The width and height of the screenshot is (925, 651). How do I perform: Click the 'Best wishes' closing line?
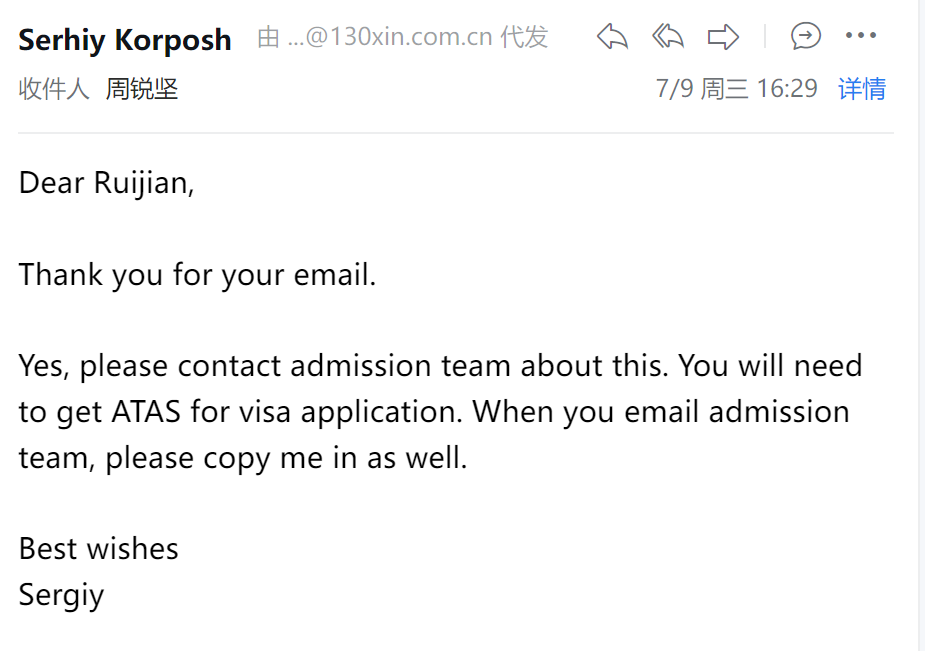tap(98, 548)
